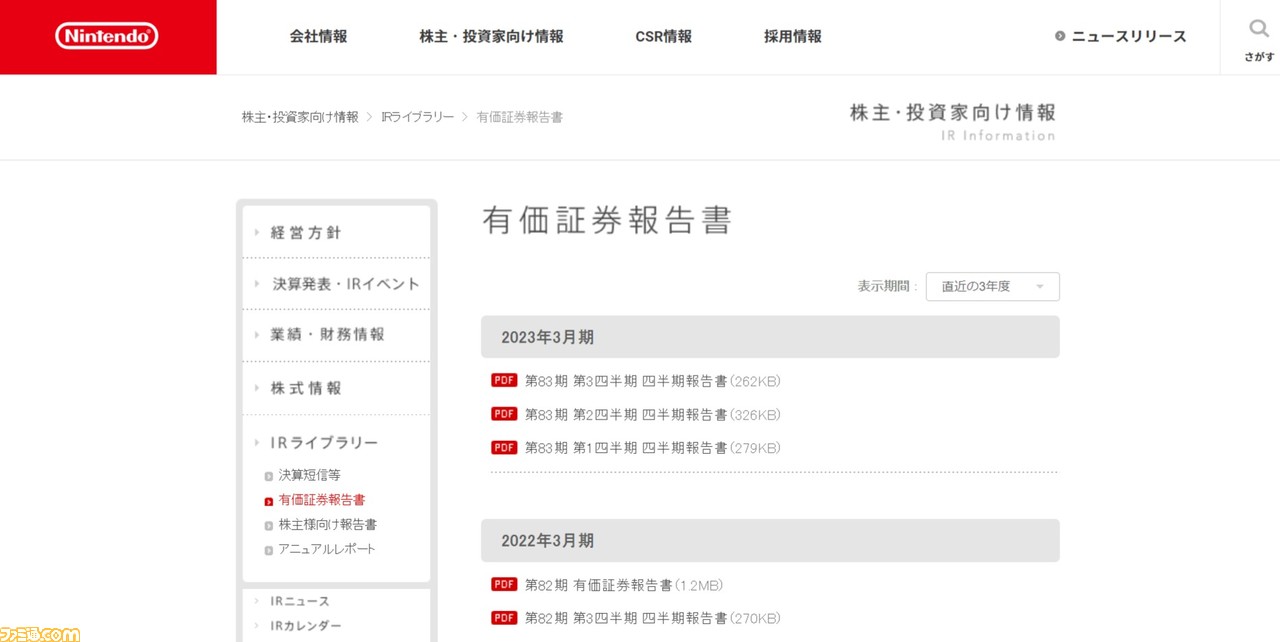
Task: Click PDF icon for 第83期 第1四半期 report
Action: pyautogui.click(x=504, y=447)
